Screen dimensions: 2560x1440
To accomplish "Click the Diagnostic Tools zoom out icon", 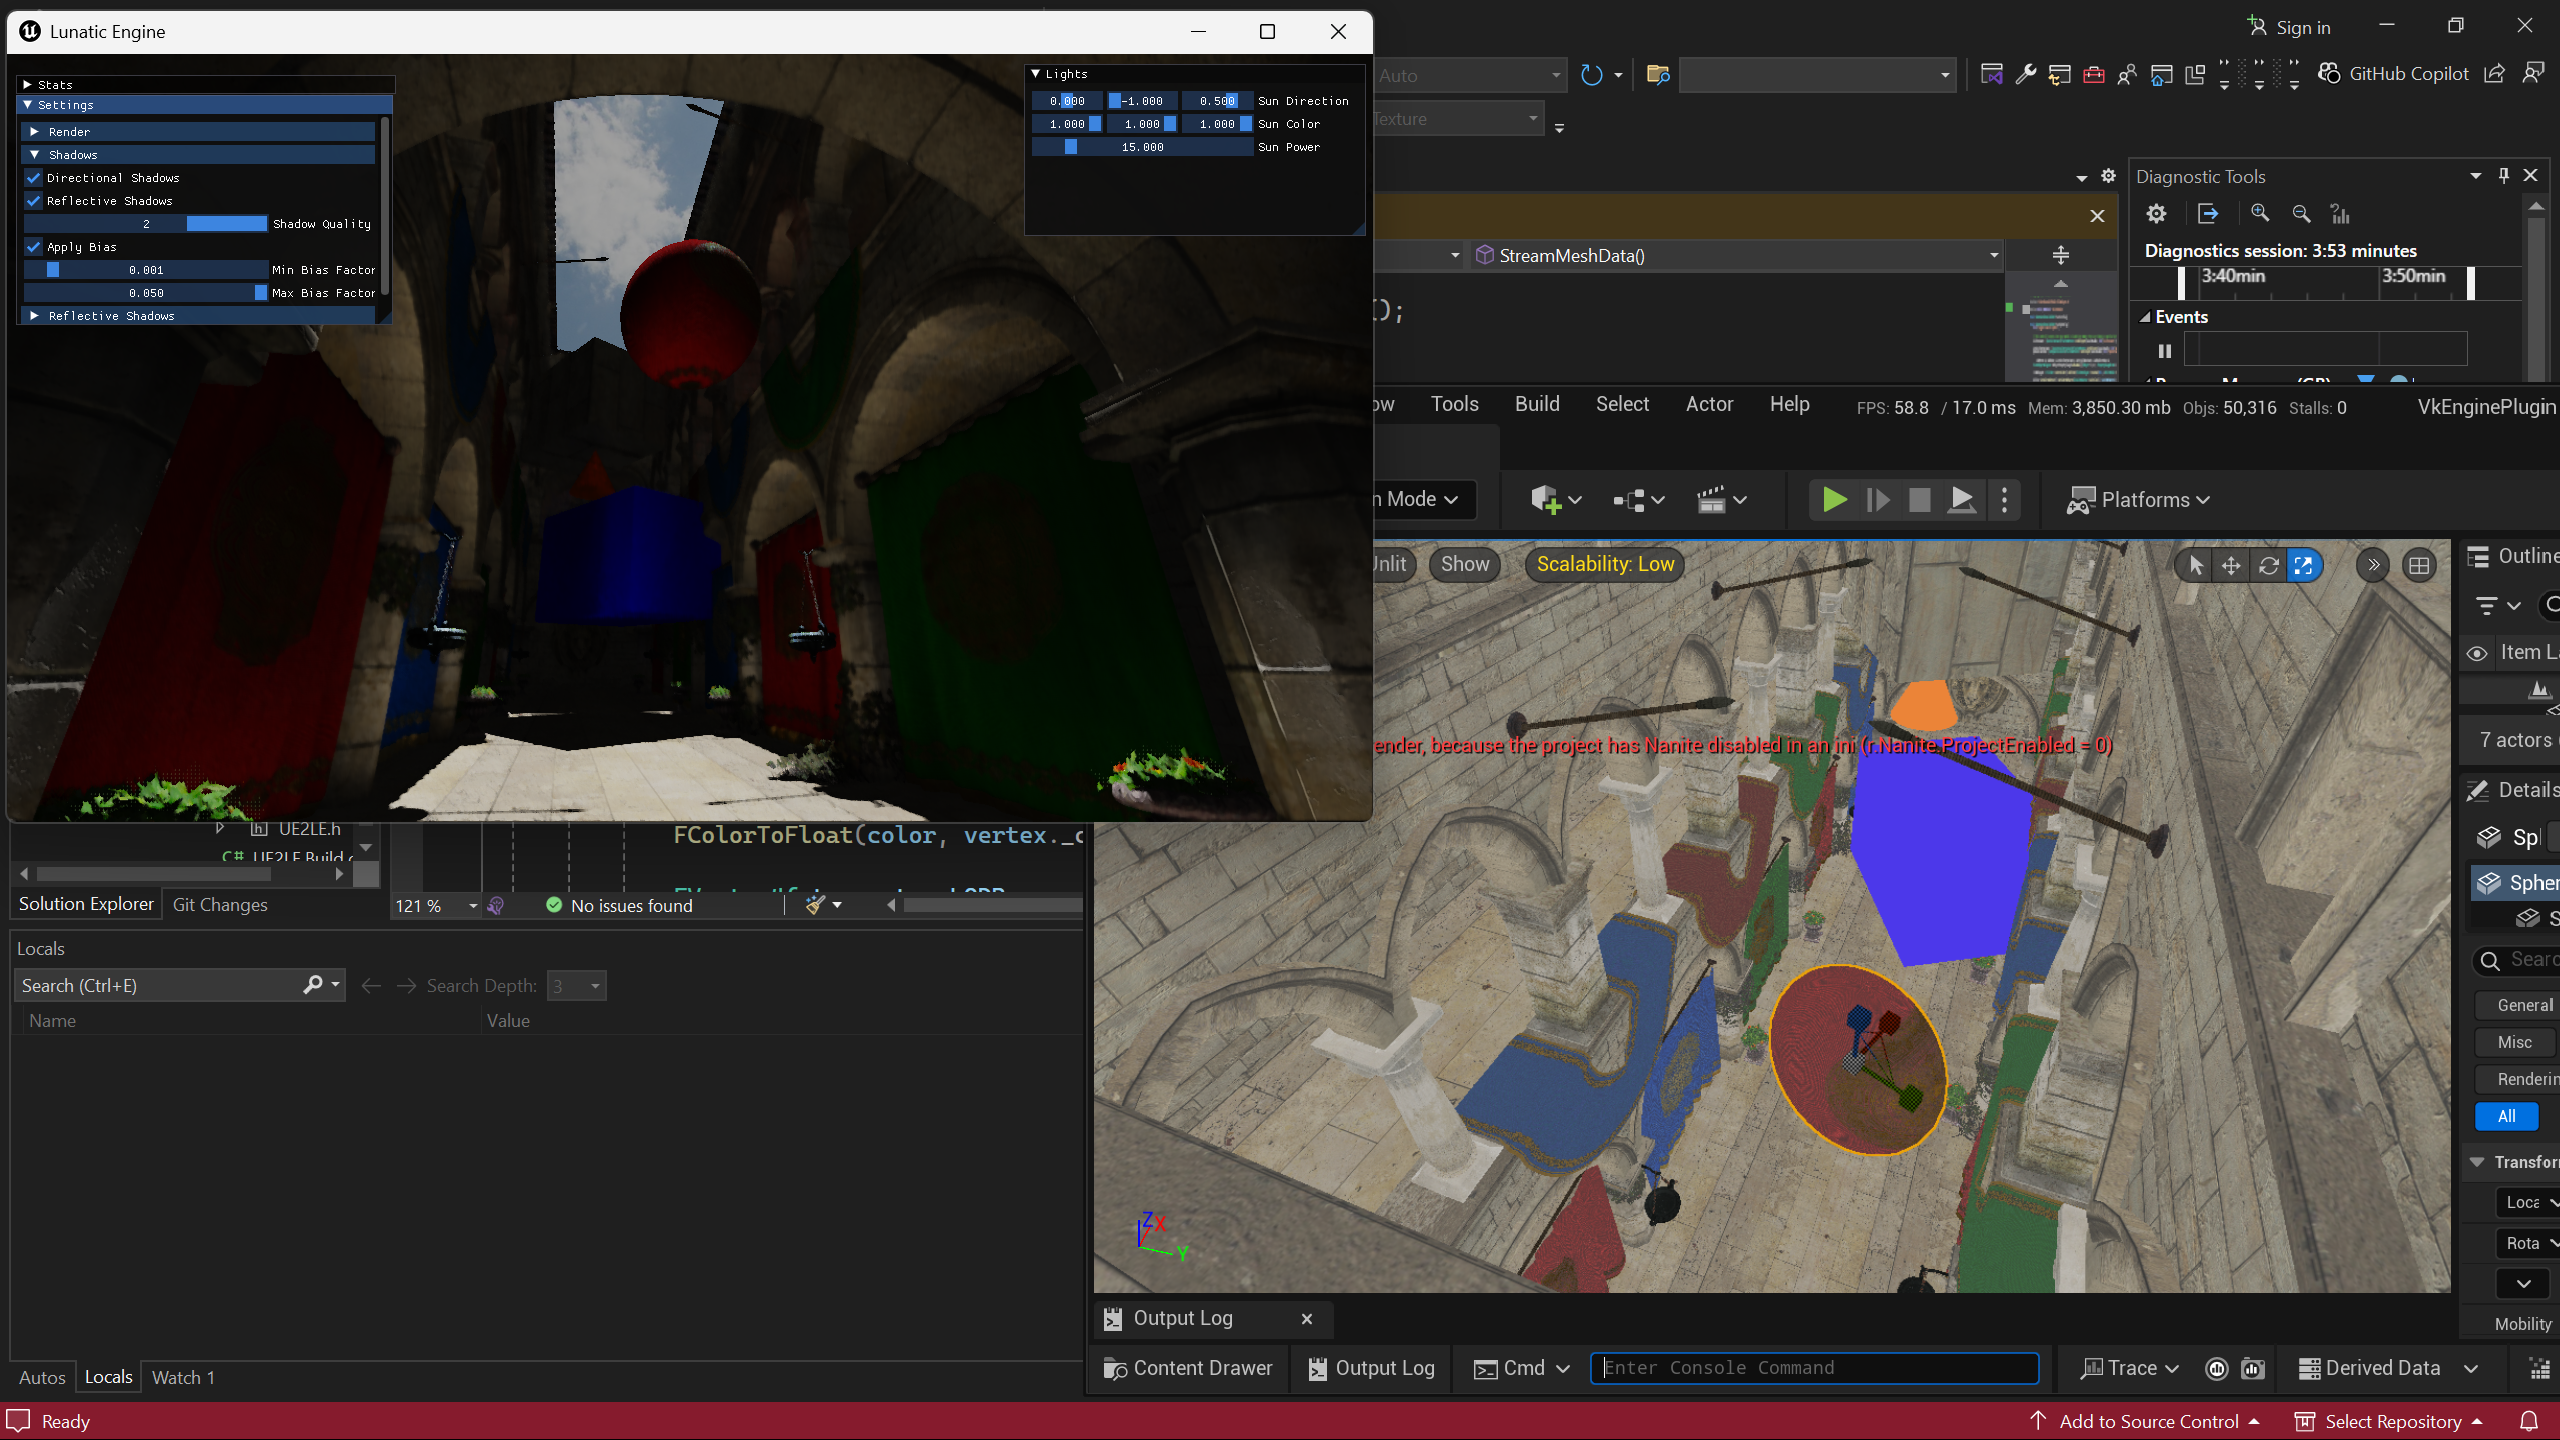I will (2301, 213).
